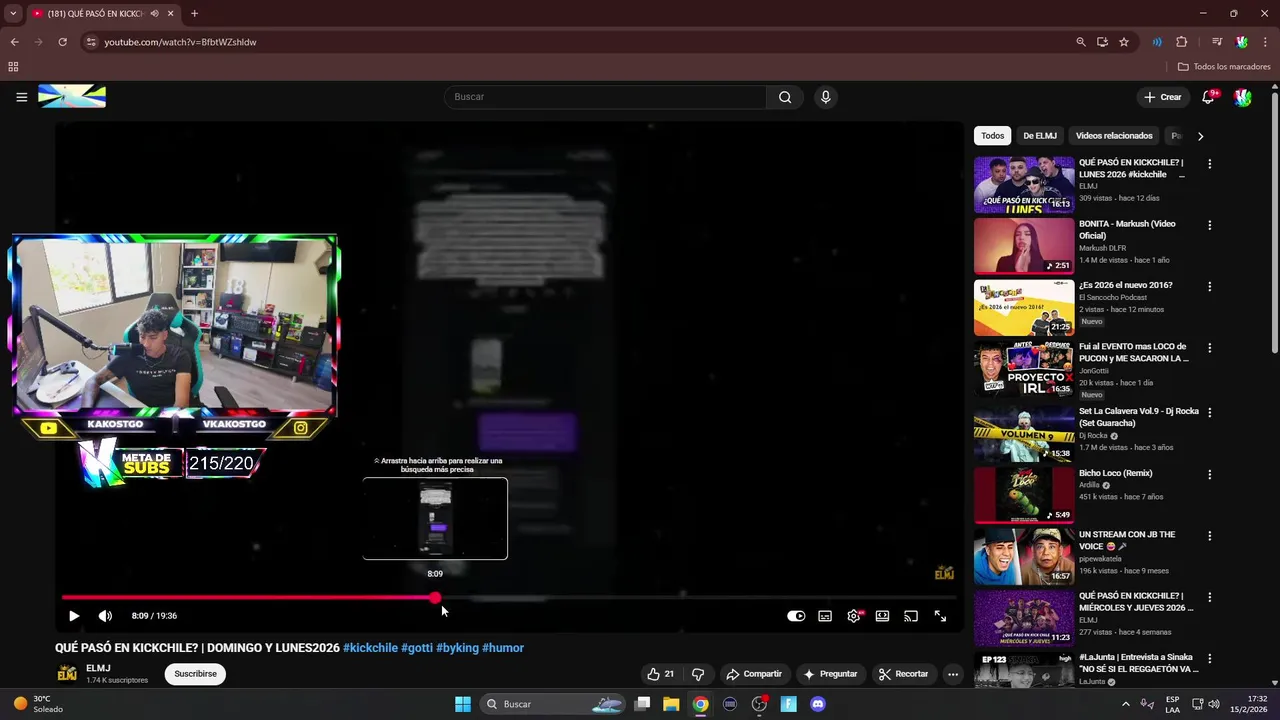Open options for LUNES 2026 #kickchile video
This screenshot has width=1280, height=720.
click(x=1209, y=164)
